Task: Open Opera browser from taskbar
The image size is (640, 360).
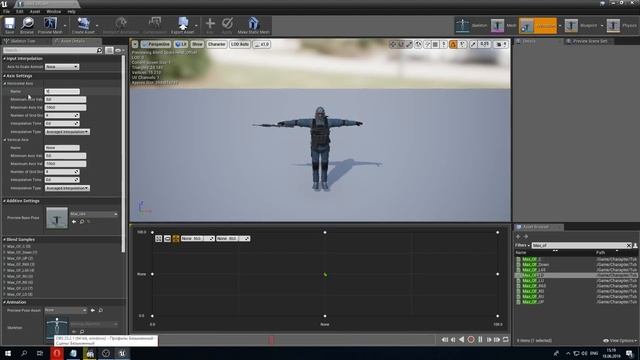Action: 57,353
